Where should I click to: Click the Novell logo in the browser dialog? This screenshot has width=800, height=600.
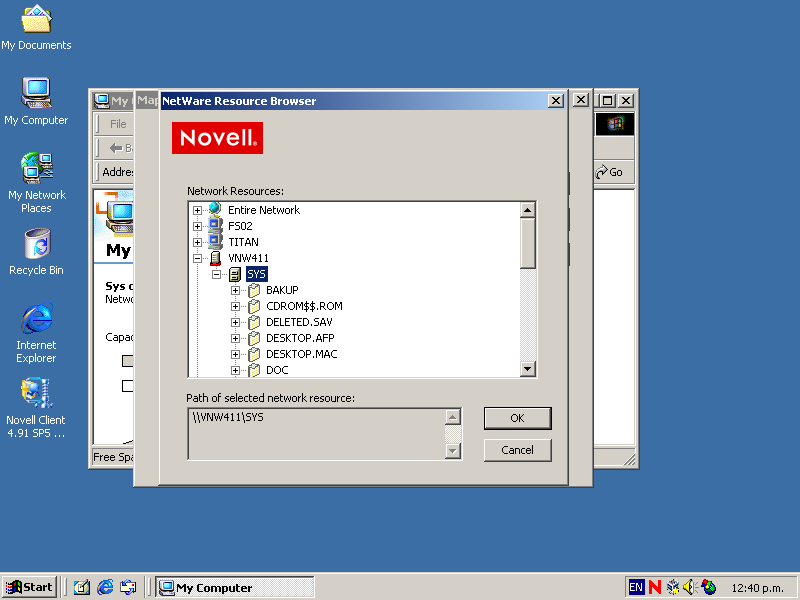coord(217,138)
